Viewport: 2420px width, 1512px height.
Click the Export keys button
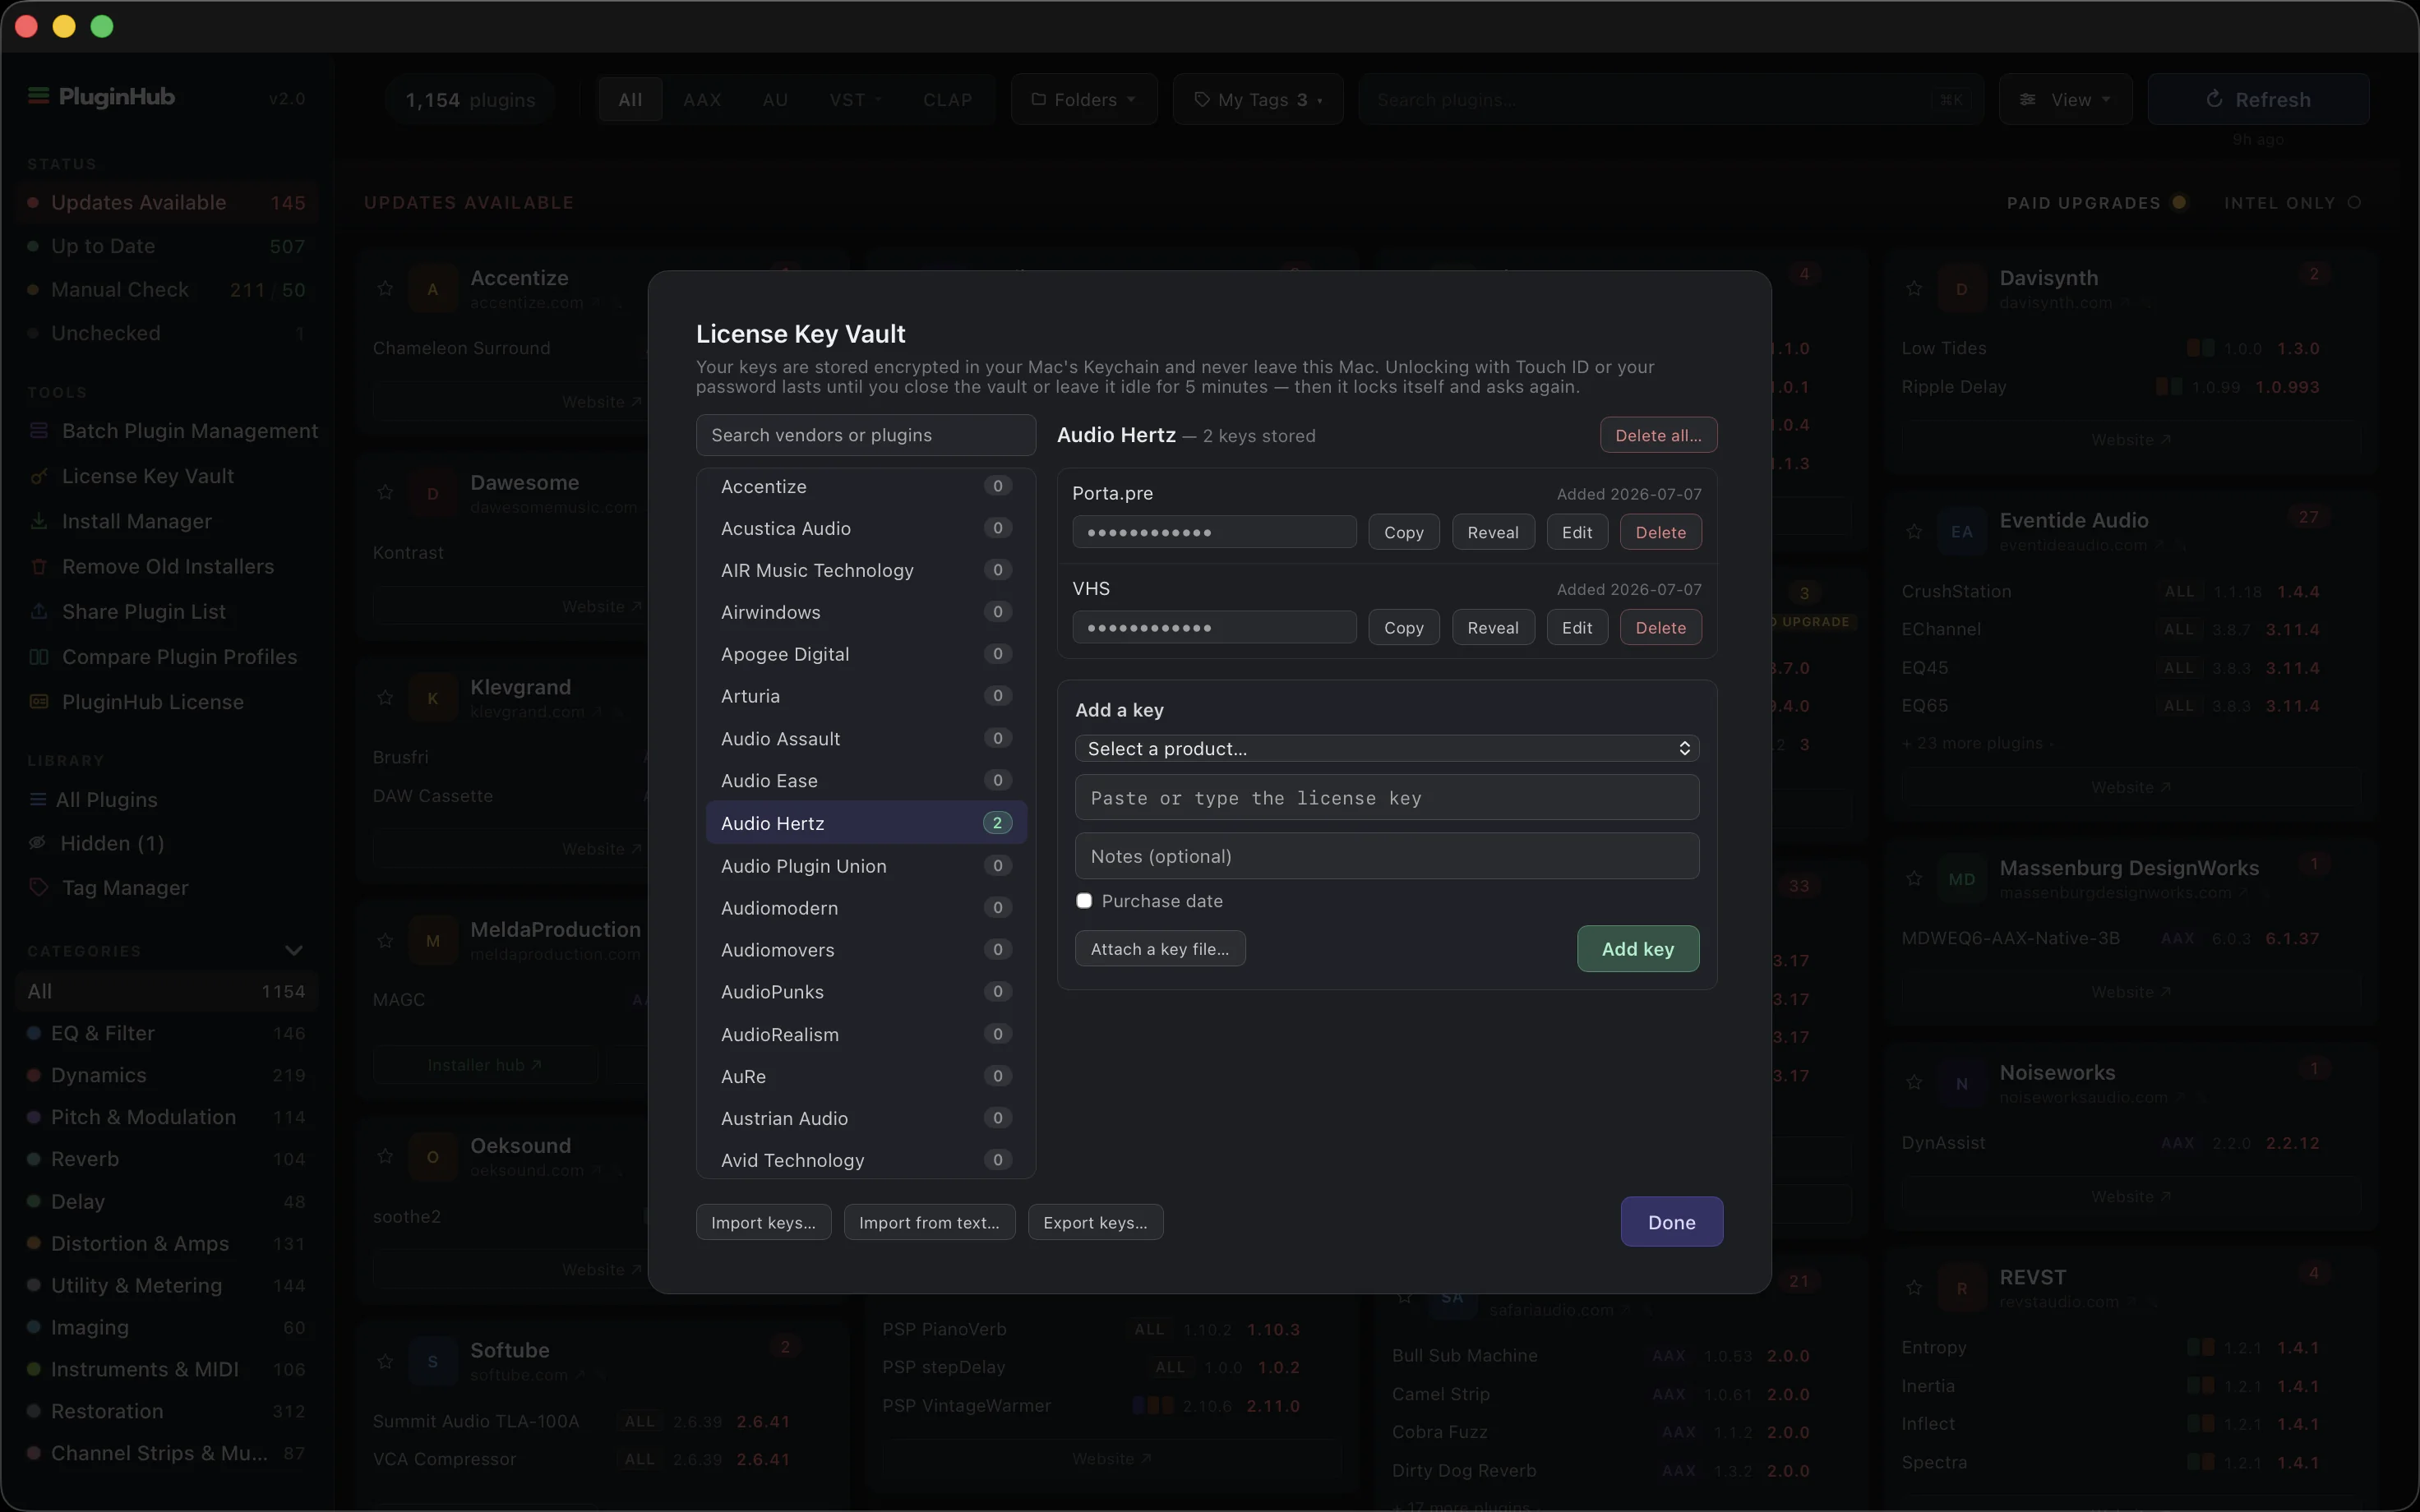(x=1095, y=1222)
